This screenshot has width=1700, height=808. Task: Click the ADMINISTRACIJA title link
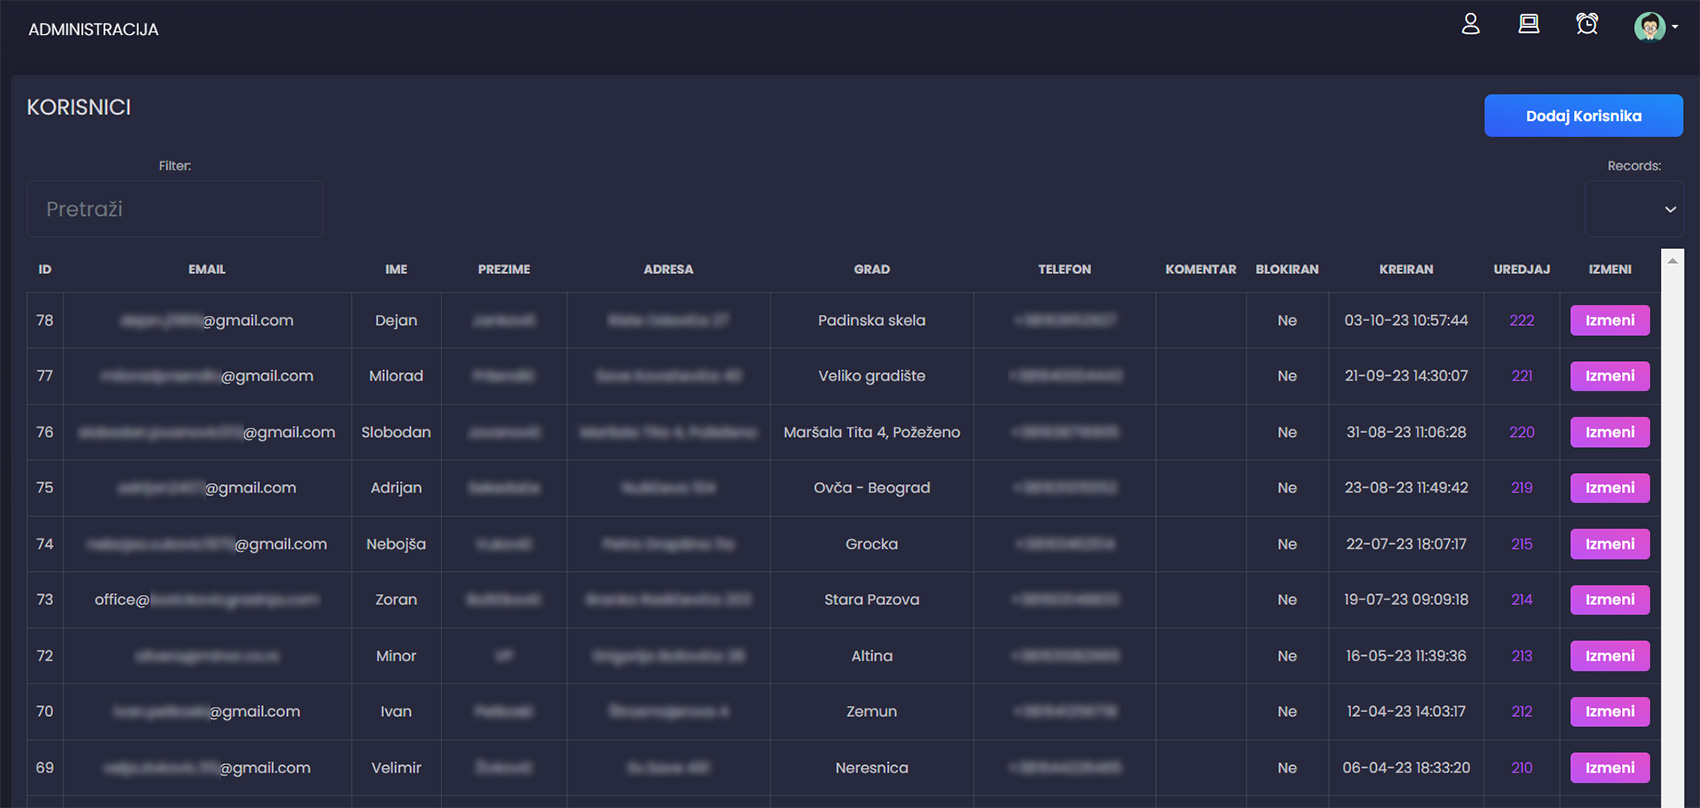[x=93, y=30]
